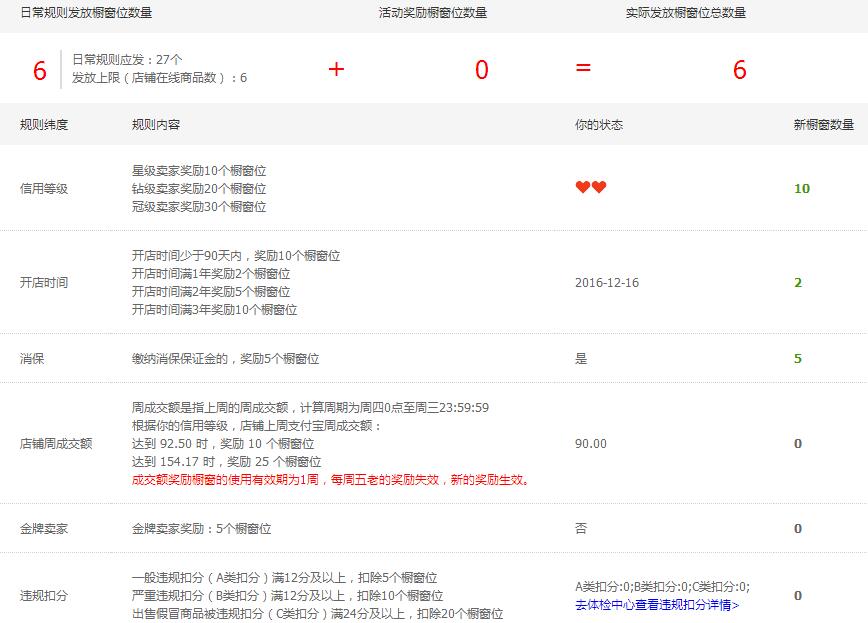Select the 金牌卖家 row label
868x623 pixels.
[44, 528]
